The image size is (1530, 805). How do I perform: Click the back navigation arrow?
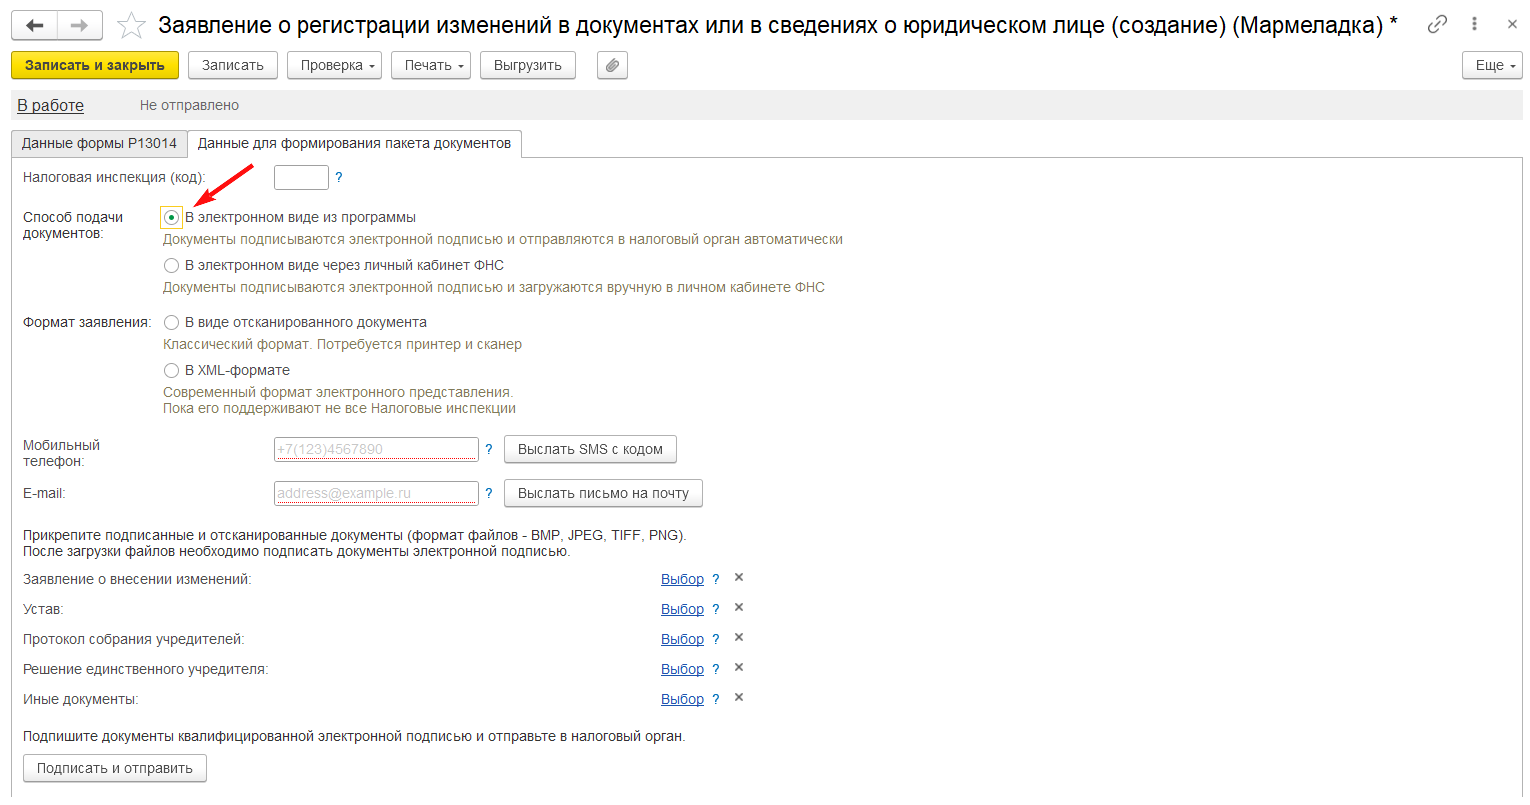tap(34, 26)
